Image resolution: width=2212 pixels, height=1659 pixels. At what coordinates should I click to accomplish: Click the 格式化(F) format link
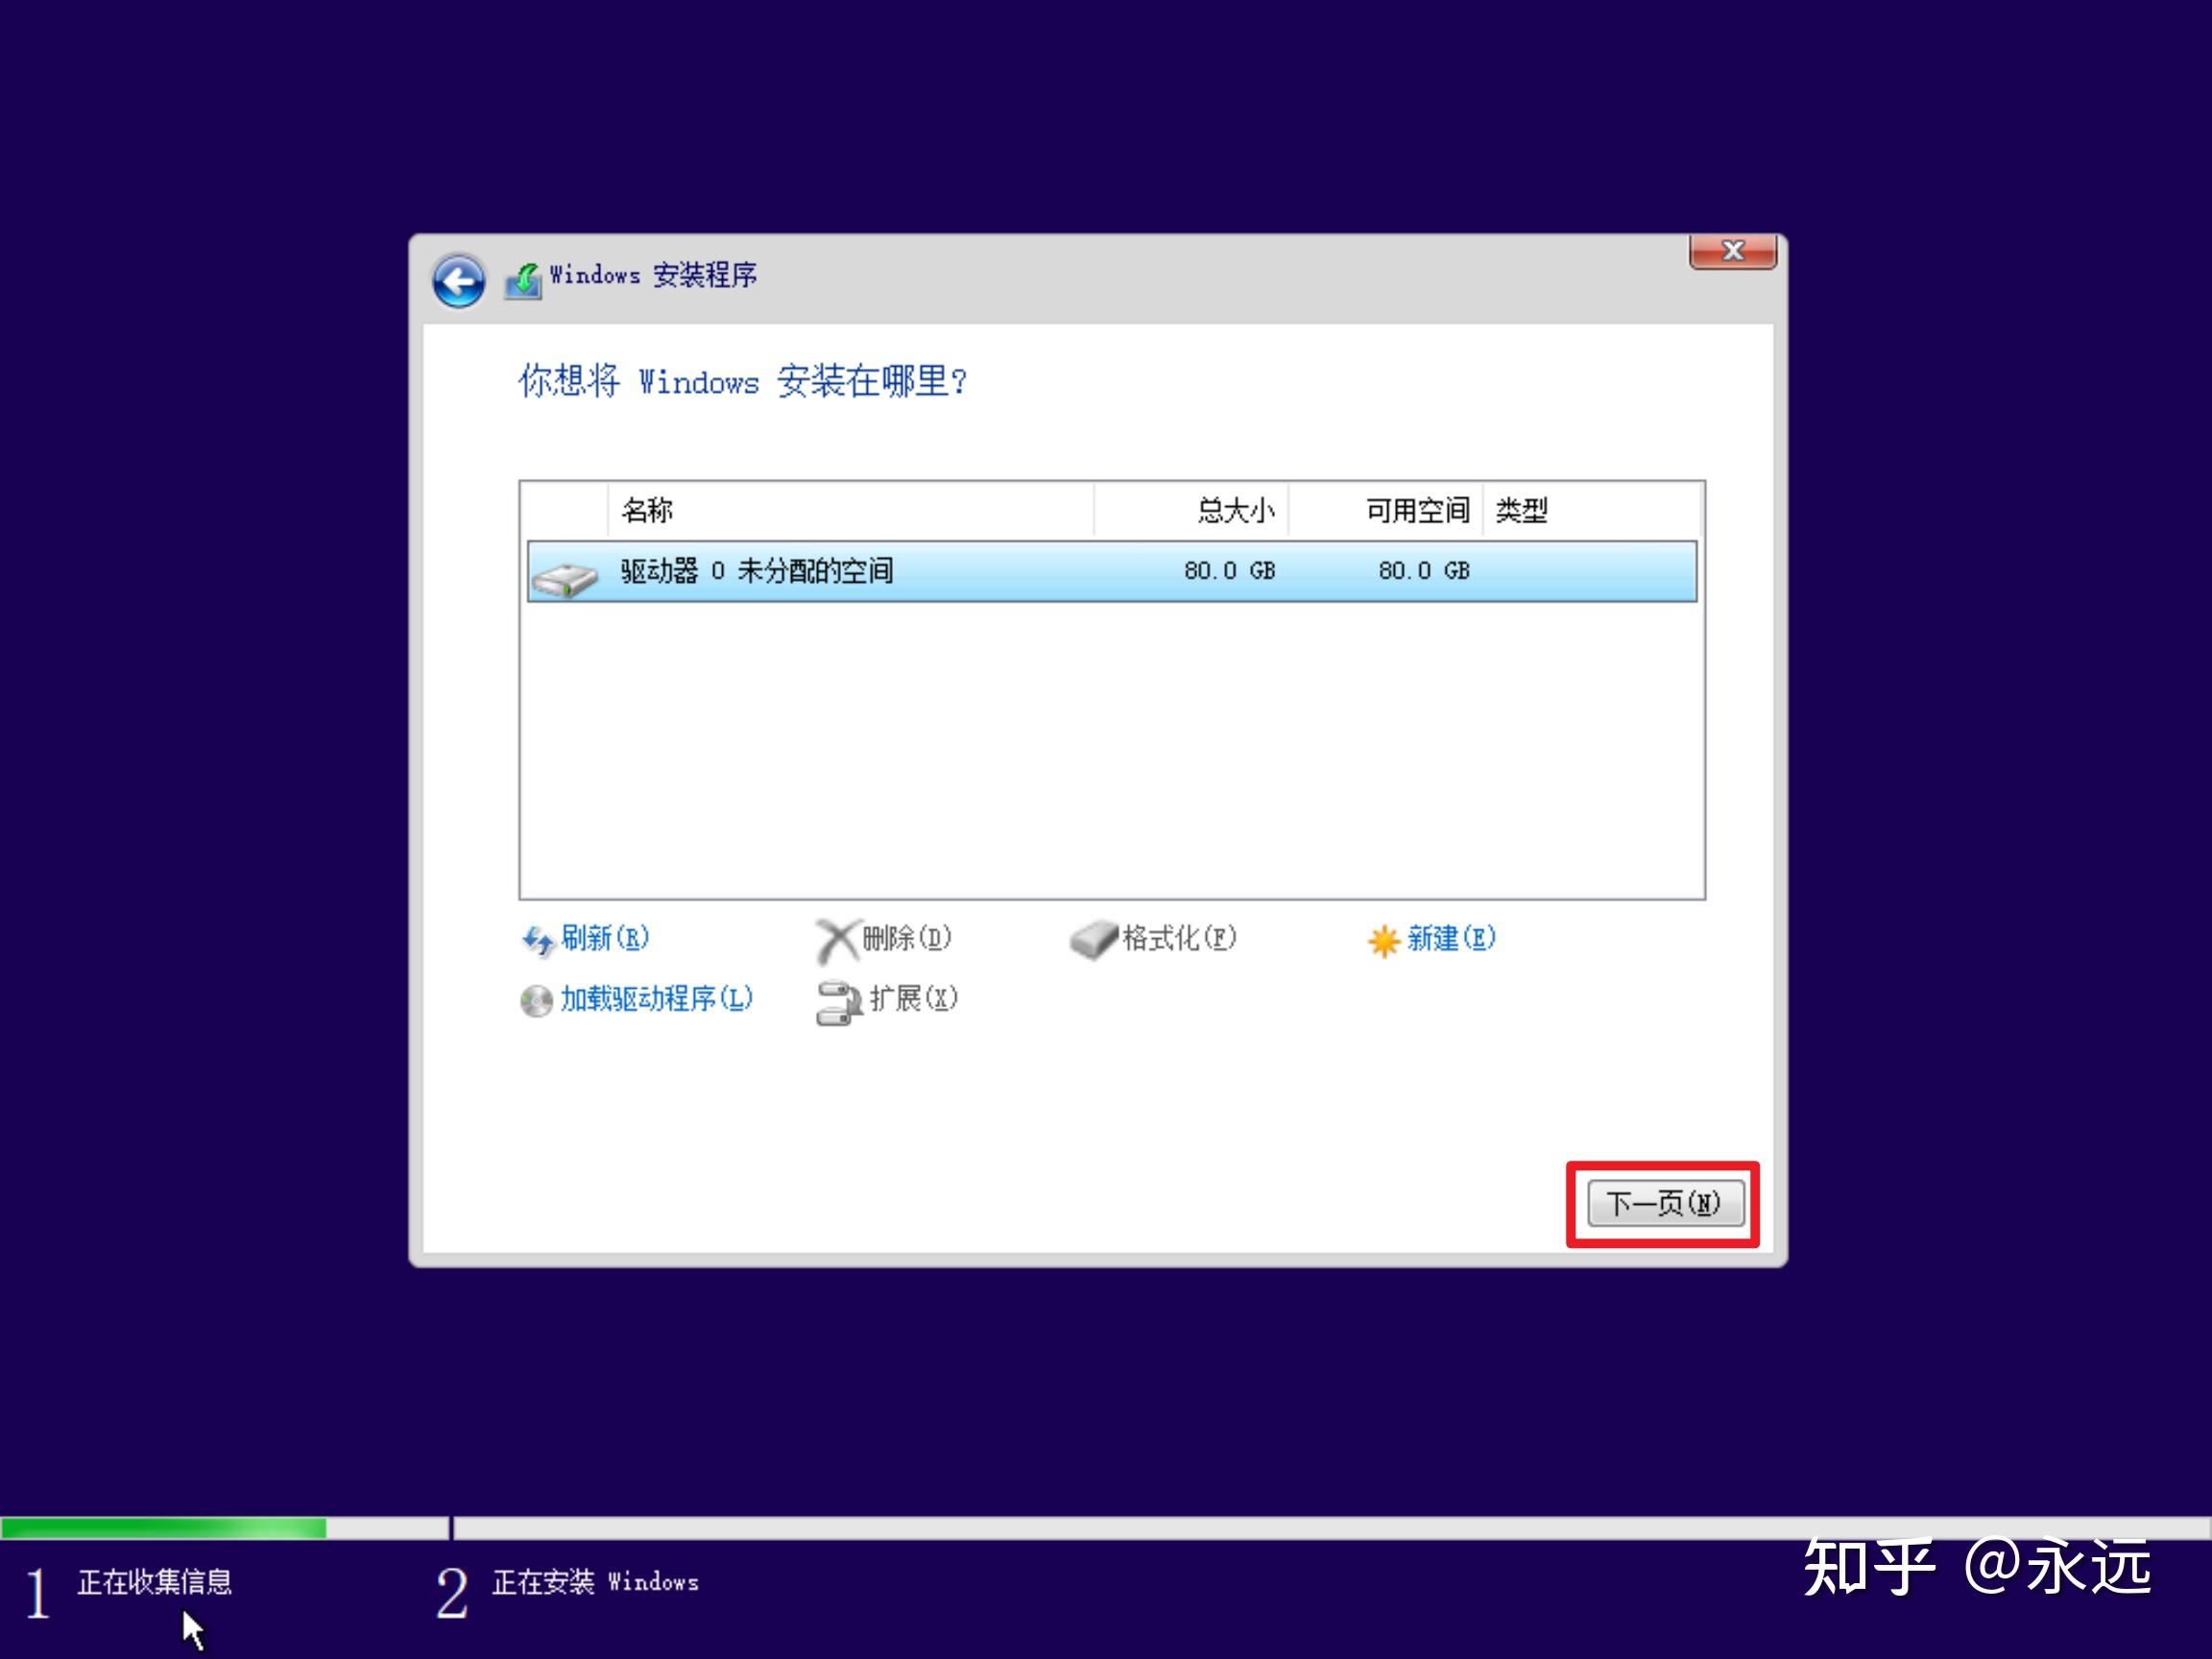1180,939
